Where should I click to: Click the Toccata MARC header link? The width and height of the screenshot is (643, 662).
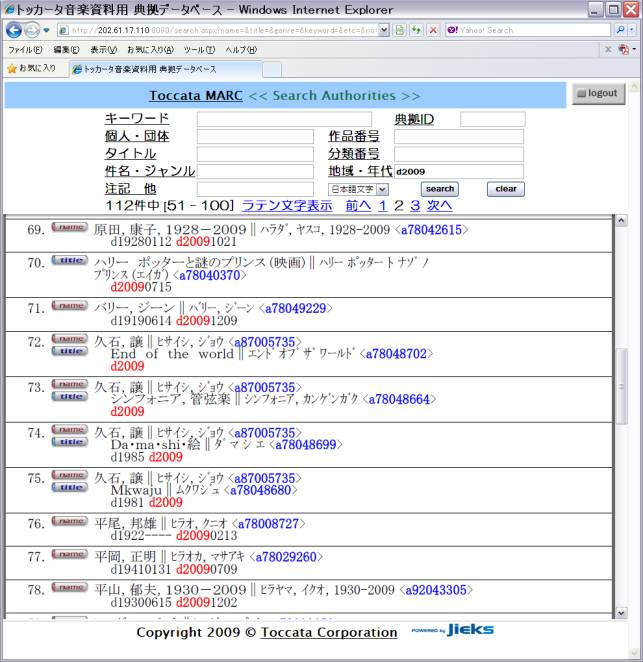pos(196,95)
